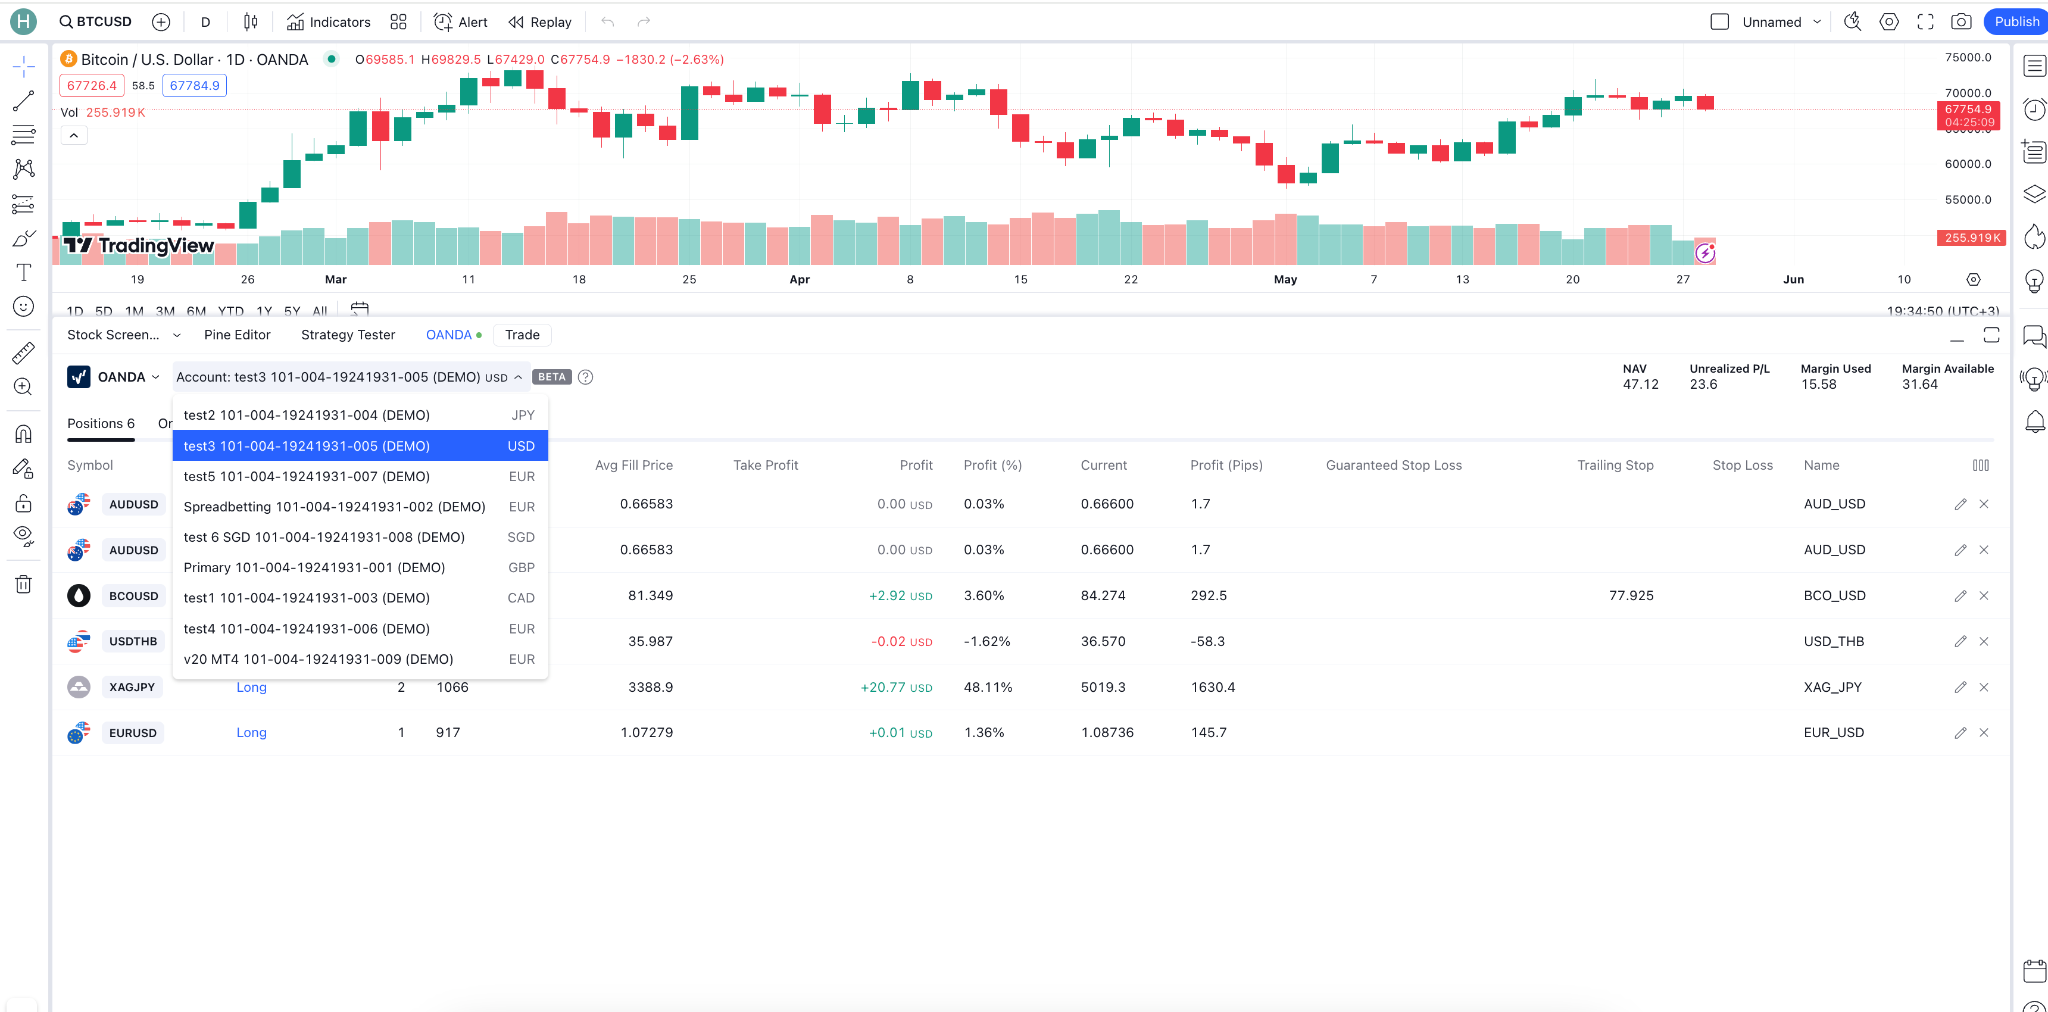2048x1012 pixels.
Task: Open Indicators dialog
Action: 329,22
